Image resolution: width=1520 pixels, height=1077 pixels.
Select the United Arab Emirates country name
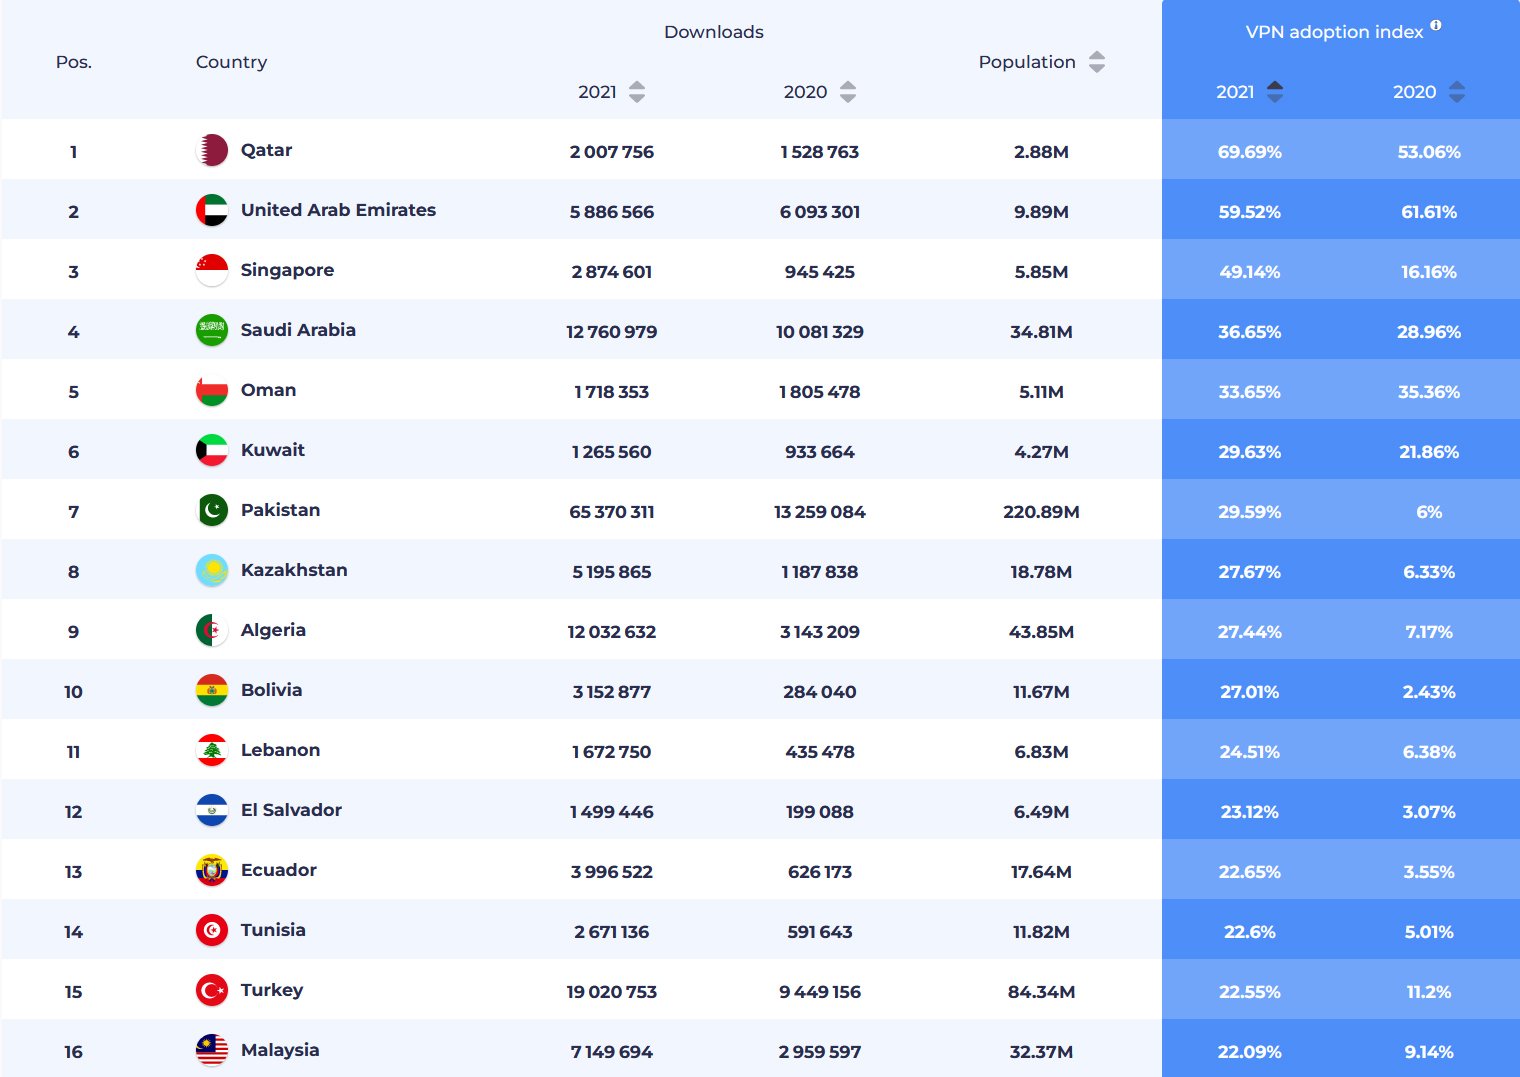(x=338, y=210)
